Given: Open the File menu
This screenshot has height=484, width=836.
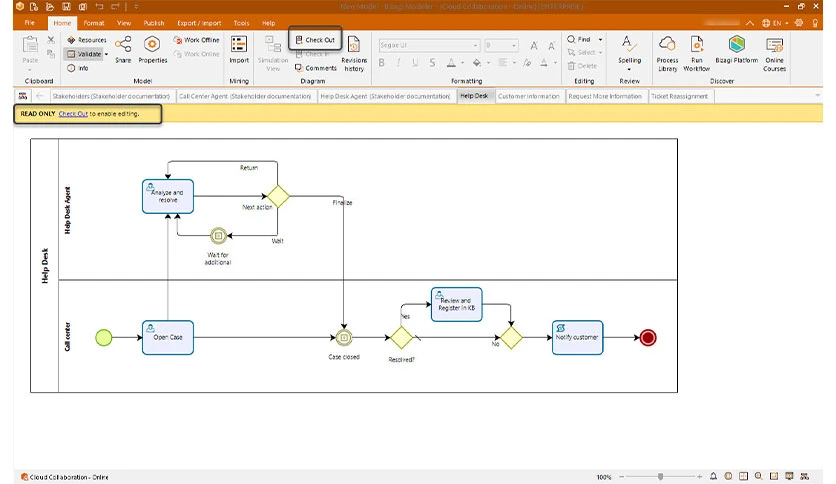Looking at the screenshot, I should 29,23.
